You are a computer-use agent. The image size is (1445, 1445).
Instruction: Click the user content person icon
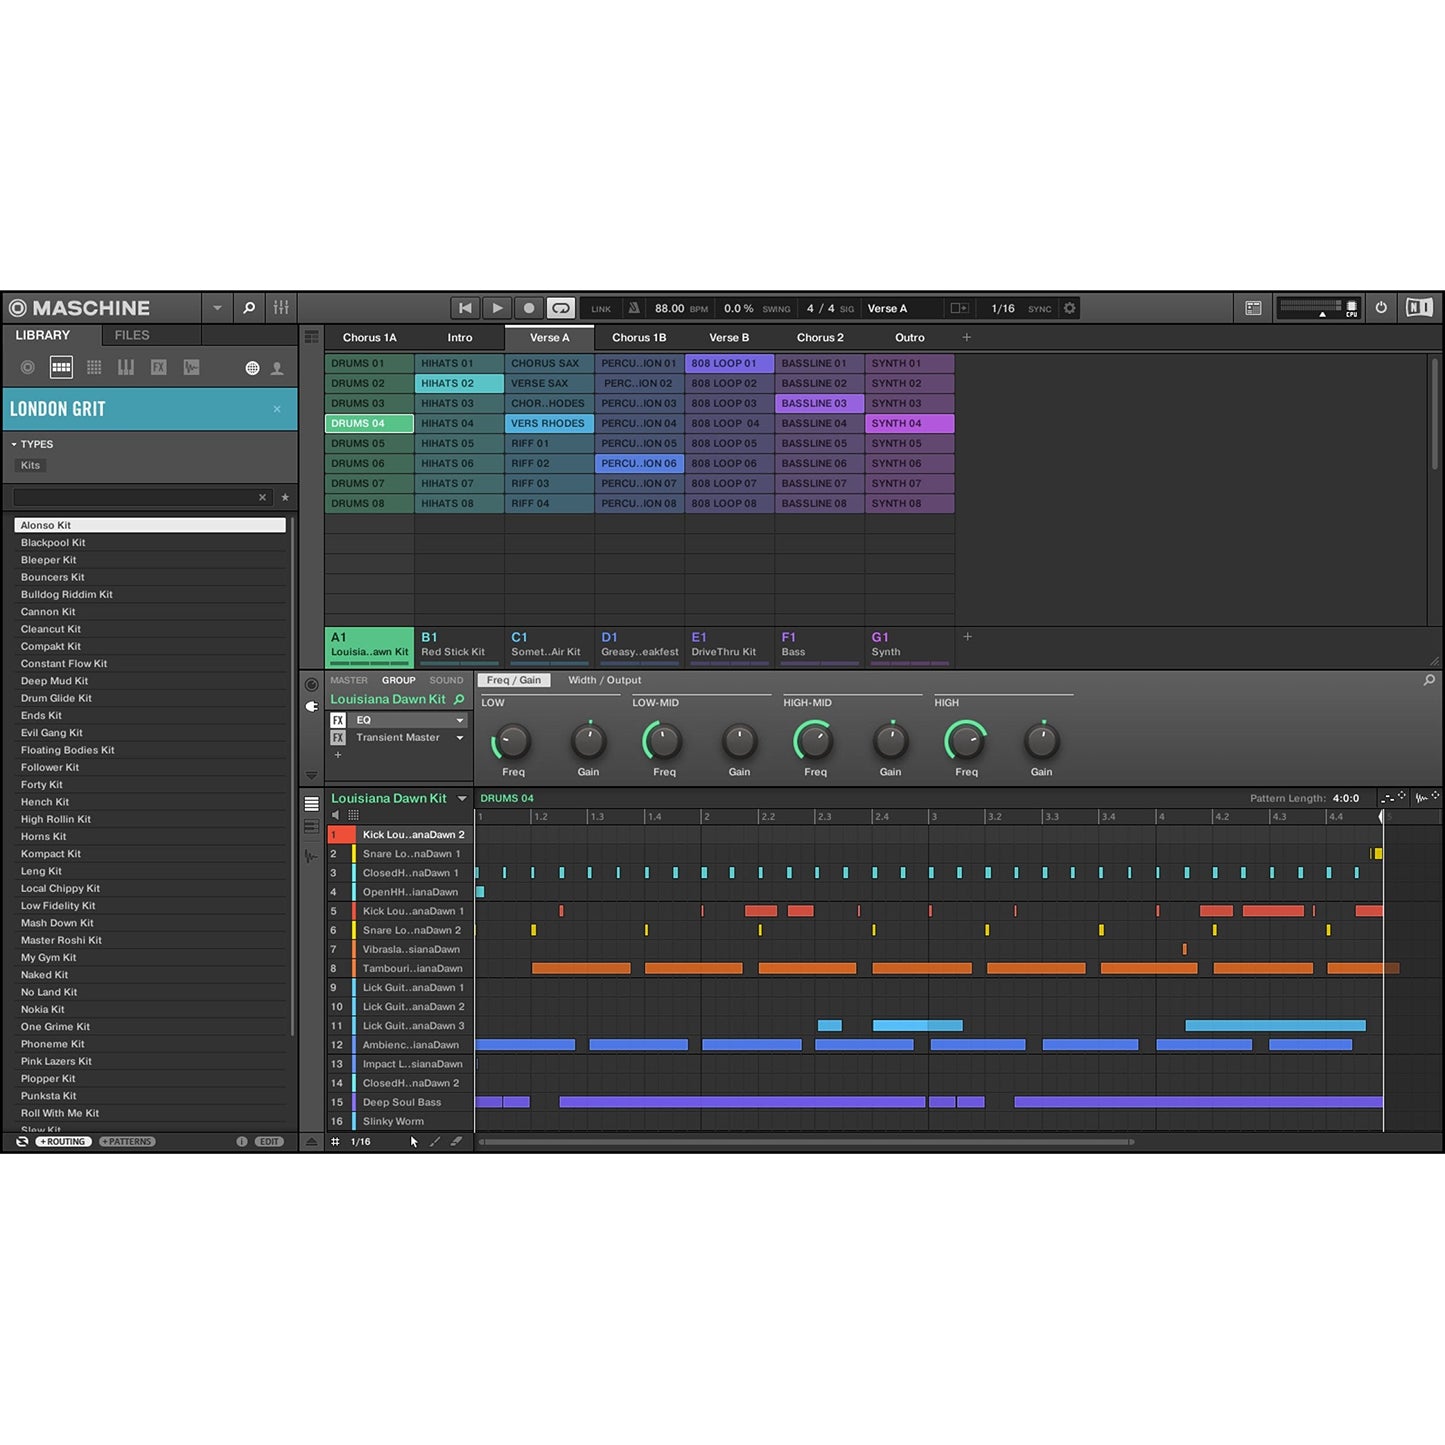click(x=276, y=367)
